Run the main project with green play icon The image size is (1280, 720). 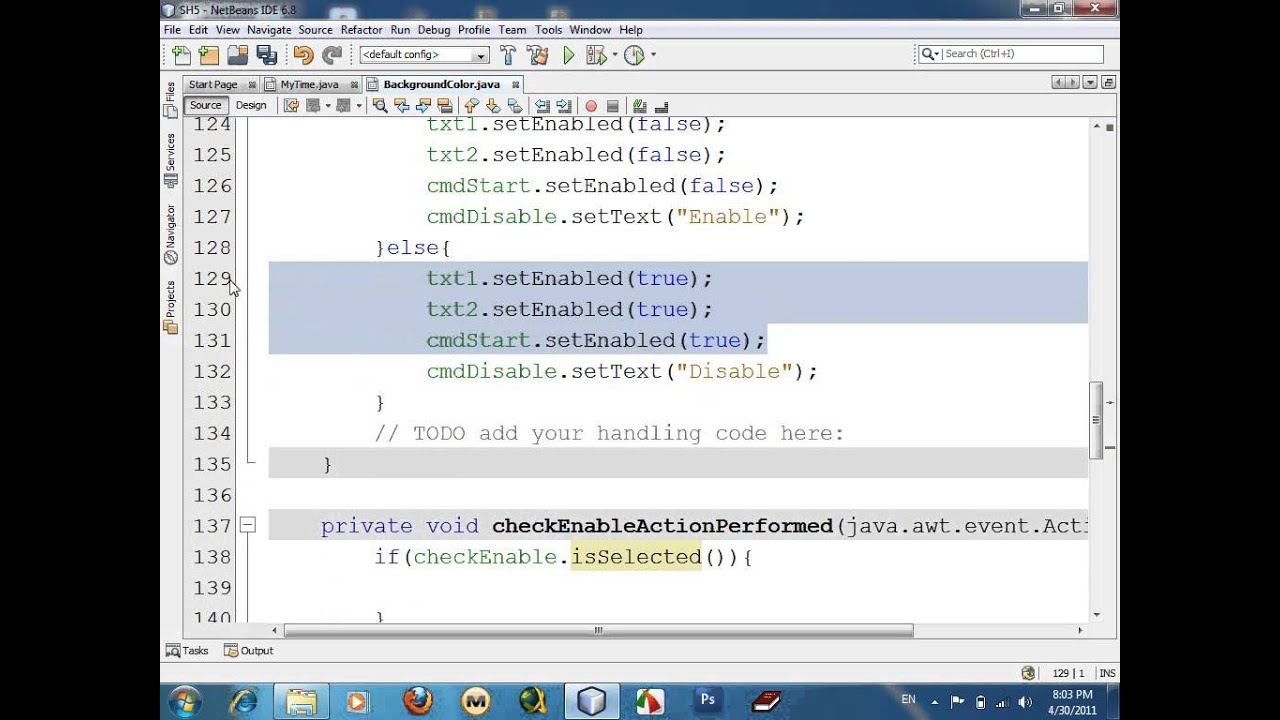(568, 55)
